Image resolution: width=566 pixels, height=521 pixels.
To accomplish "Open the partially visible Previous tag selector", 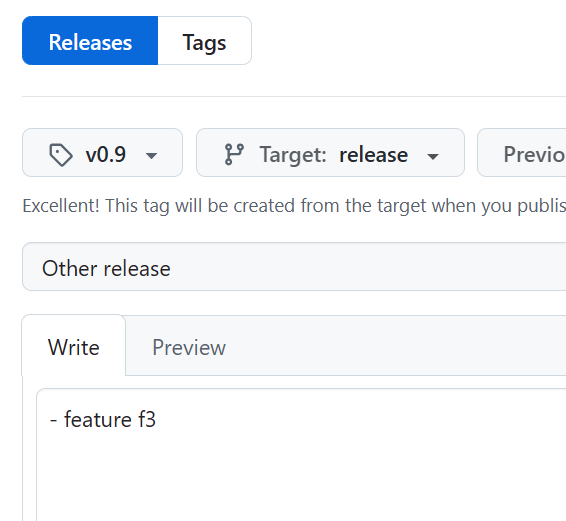I will click(x=522, y=153).
